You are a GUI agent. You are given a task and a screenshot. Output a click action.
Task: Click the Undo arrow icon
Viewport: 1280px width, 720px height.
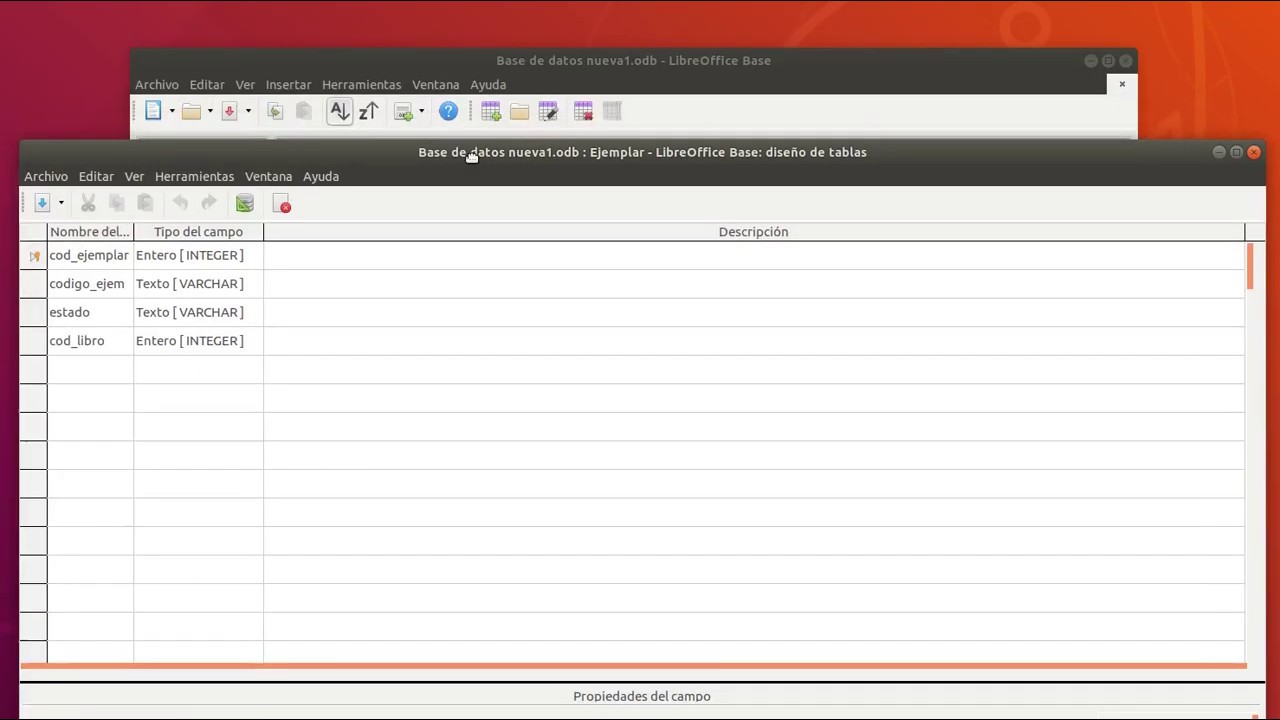click(180, 204)
